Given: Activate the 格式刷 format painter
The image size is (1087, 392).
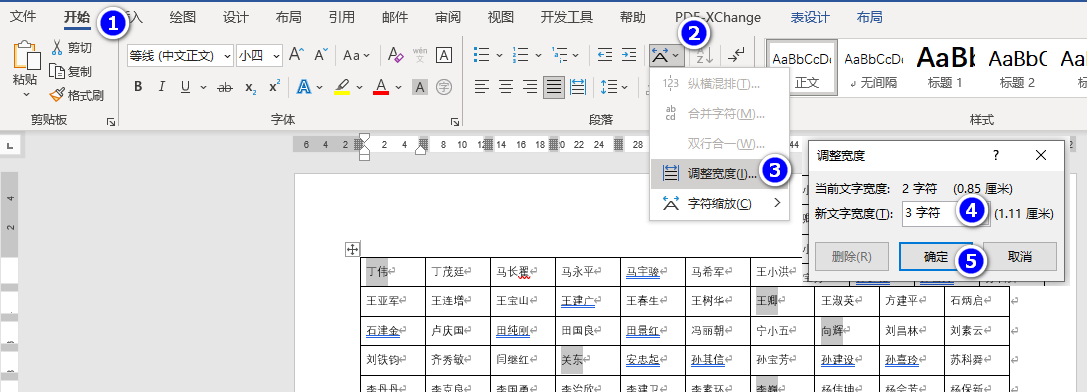Looking at the screenshot, I should point(76,95).
